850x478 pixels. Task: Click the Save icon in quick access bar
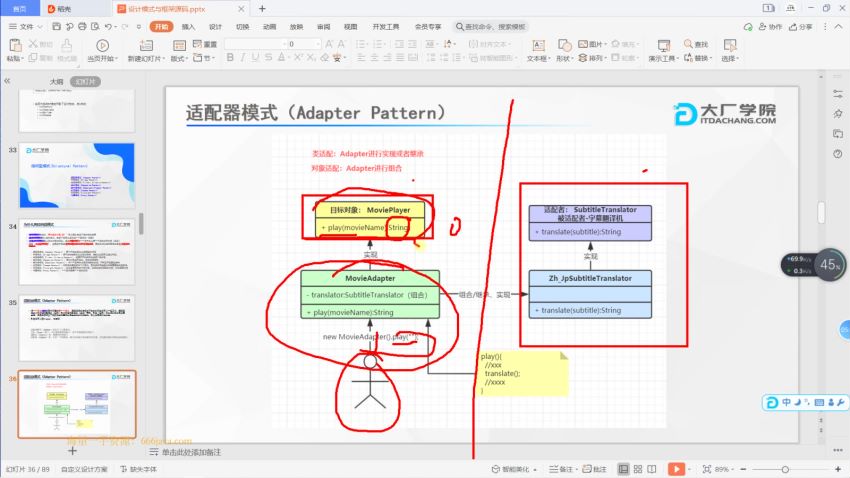click(56, 27)
